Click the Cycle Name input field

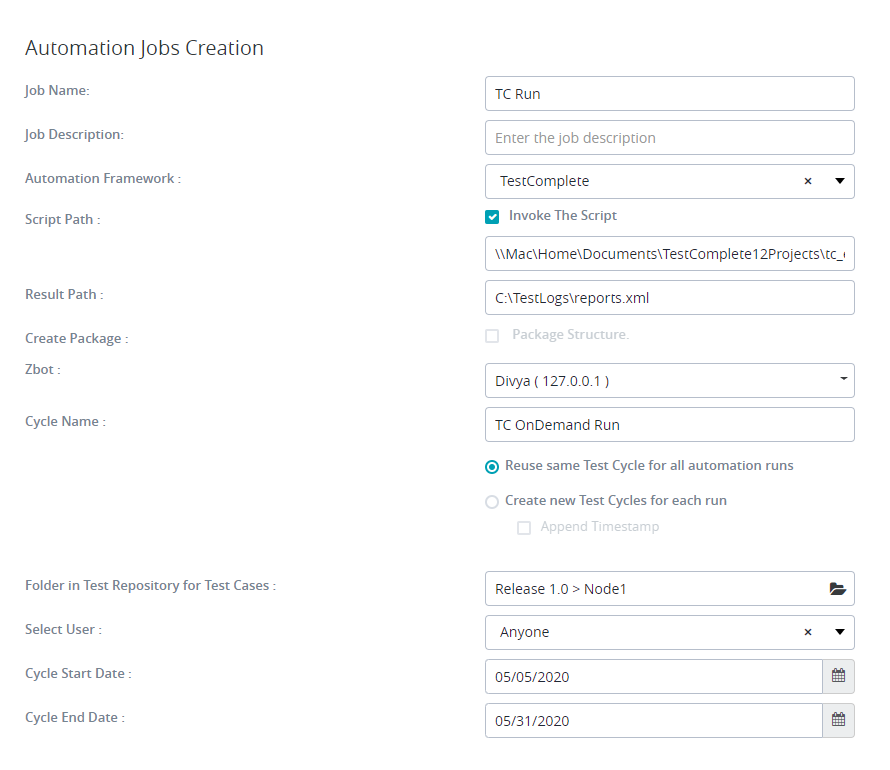(669, 424)
